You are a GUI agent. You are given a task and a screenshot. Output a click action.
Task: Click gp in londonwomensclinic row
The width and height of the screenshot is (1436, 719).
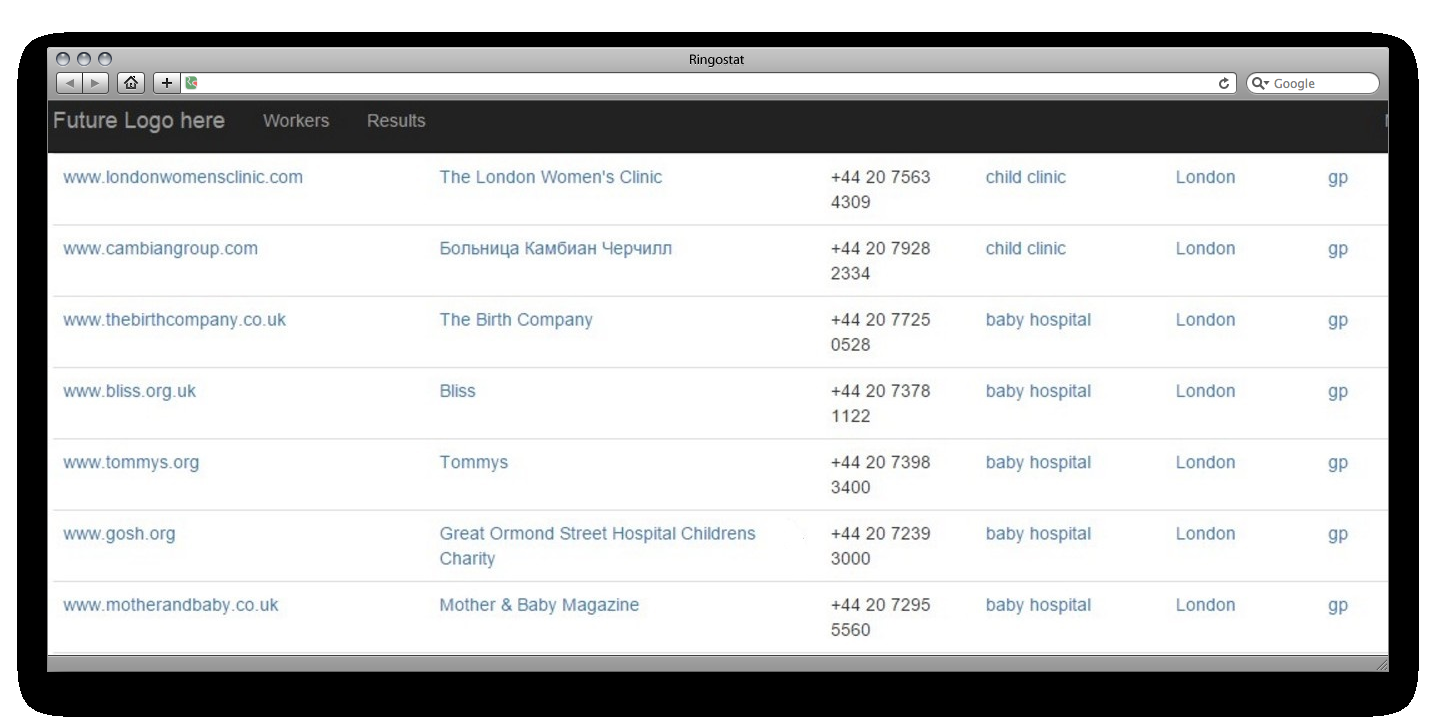coord(1338,178)
